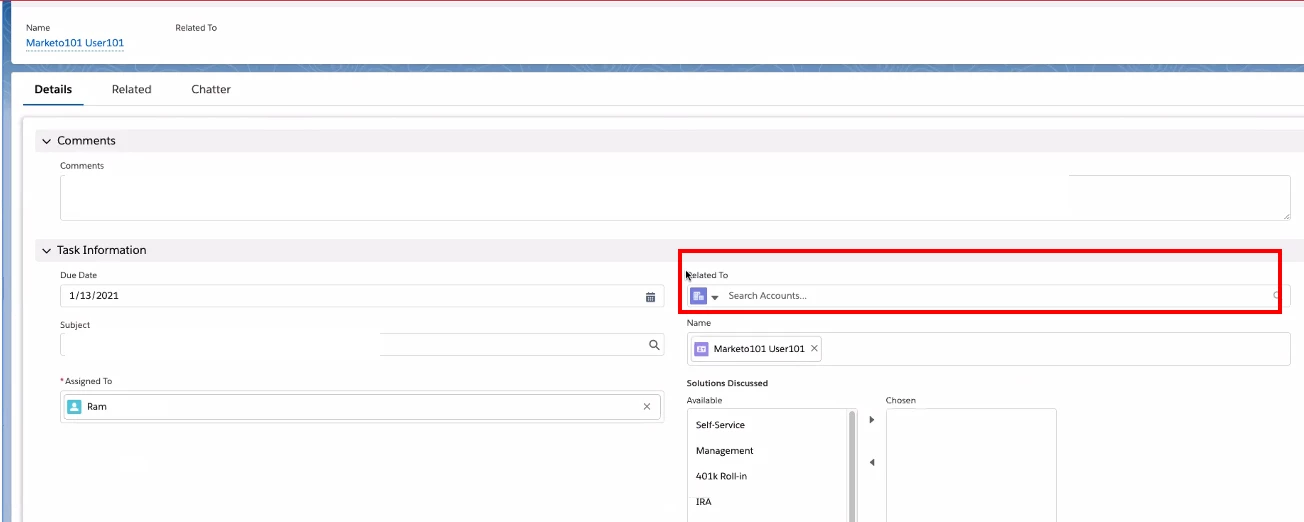Remove Marketo101 User101 pill from Name field
The width and height of the screenshot is (1304, 522).
point(814,349)
